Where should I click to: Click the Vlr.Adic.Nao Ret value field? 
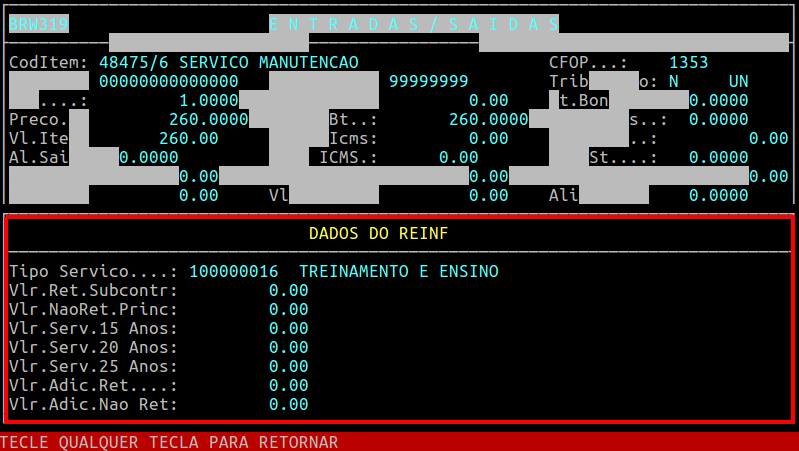click(288, 404)
